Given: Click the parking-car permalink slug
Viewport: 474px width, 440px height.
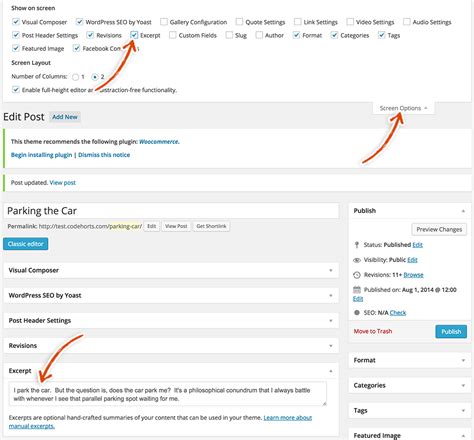Looking at the screenshot, I should [125, 226].
